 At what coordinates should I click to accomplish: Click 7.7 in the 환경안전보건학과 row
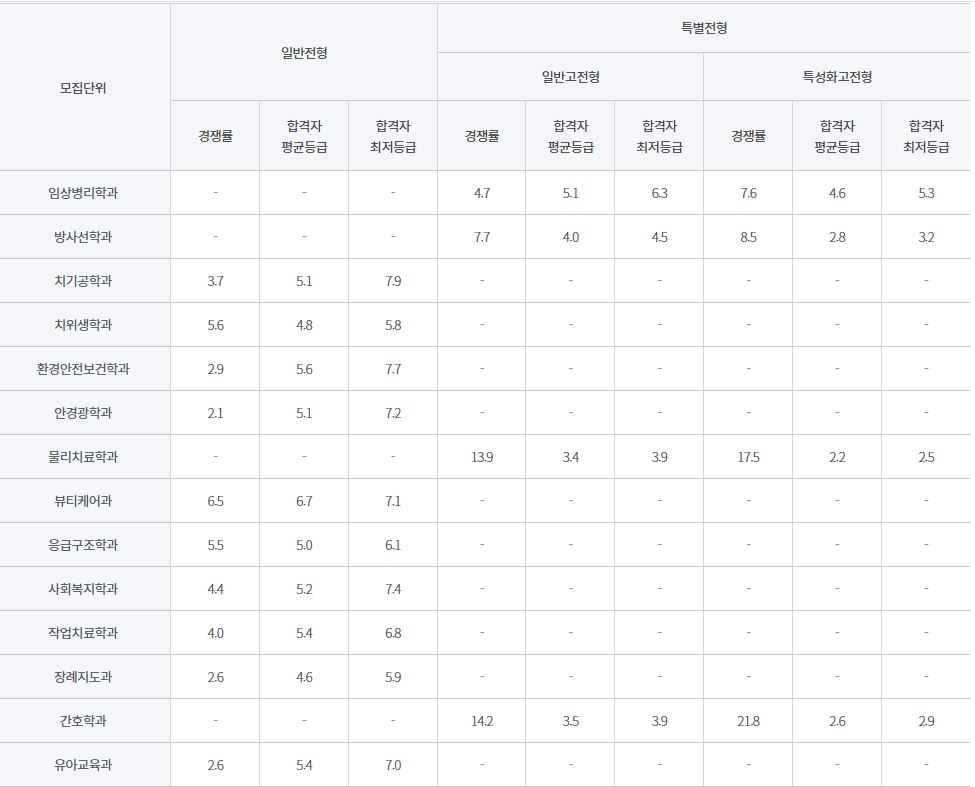tap(393, 369)
